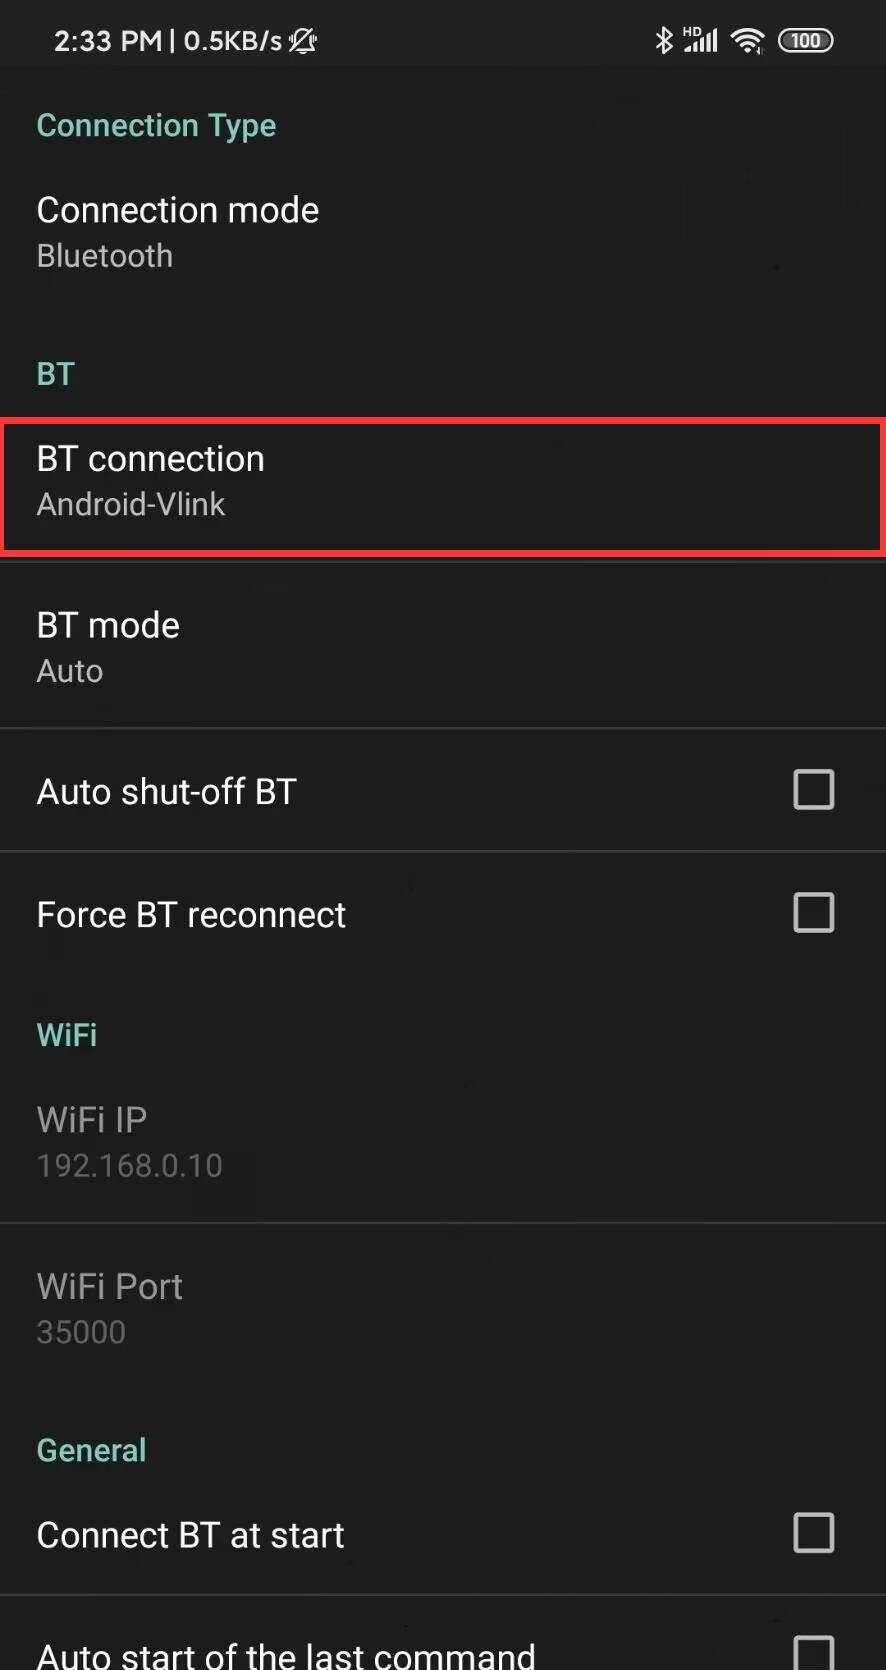The height and width of the screenshot is (1670, 886).
Task: Click the Connection Type section header
Action: click(156, 125)
